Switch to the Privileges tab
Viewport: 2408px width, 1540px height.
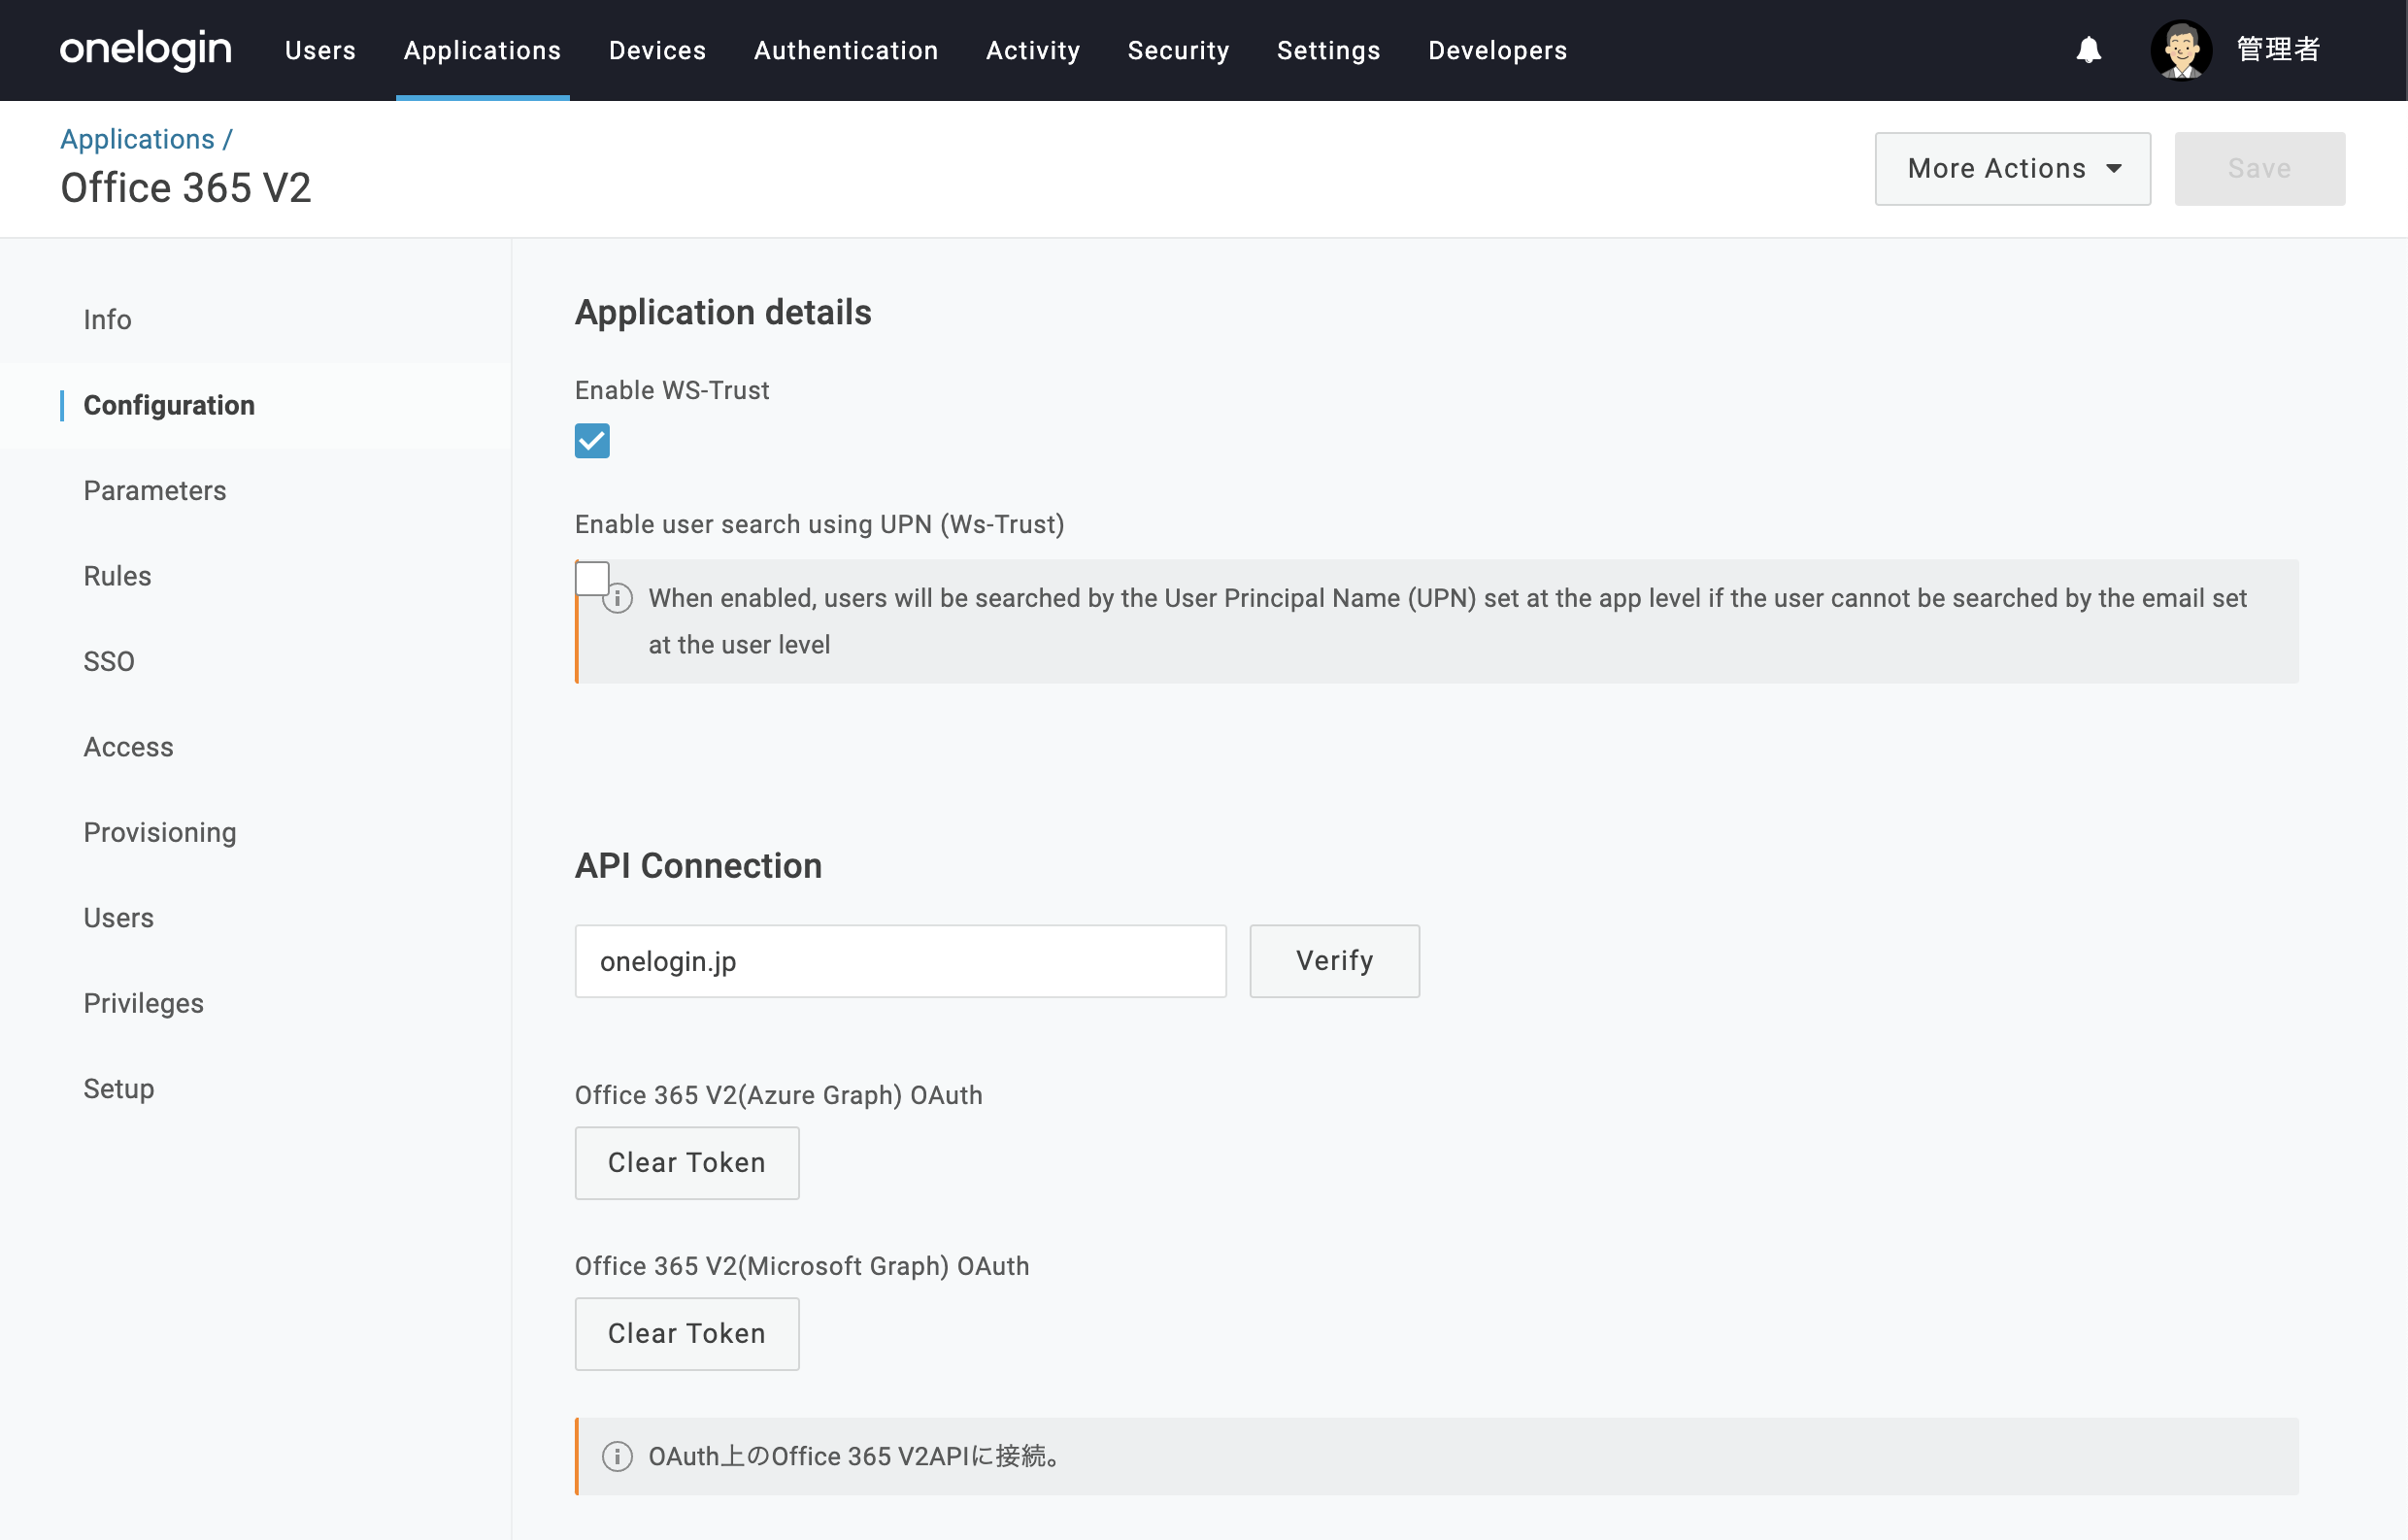(144, 1004)
